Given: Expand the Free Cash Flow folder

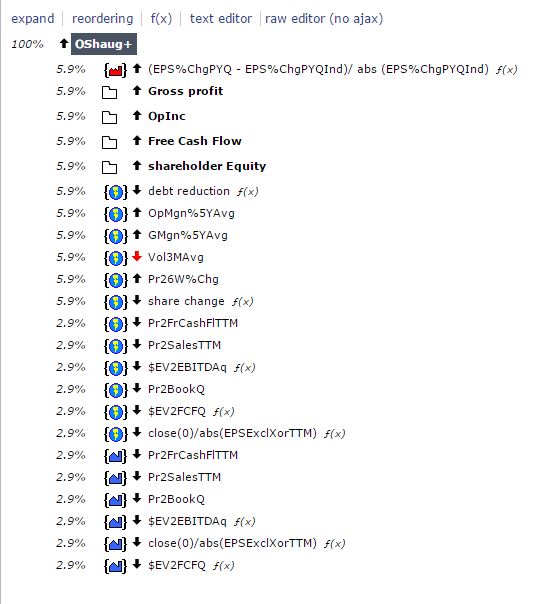Looking at the screenshot, I should 109,142.
